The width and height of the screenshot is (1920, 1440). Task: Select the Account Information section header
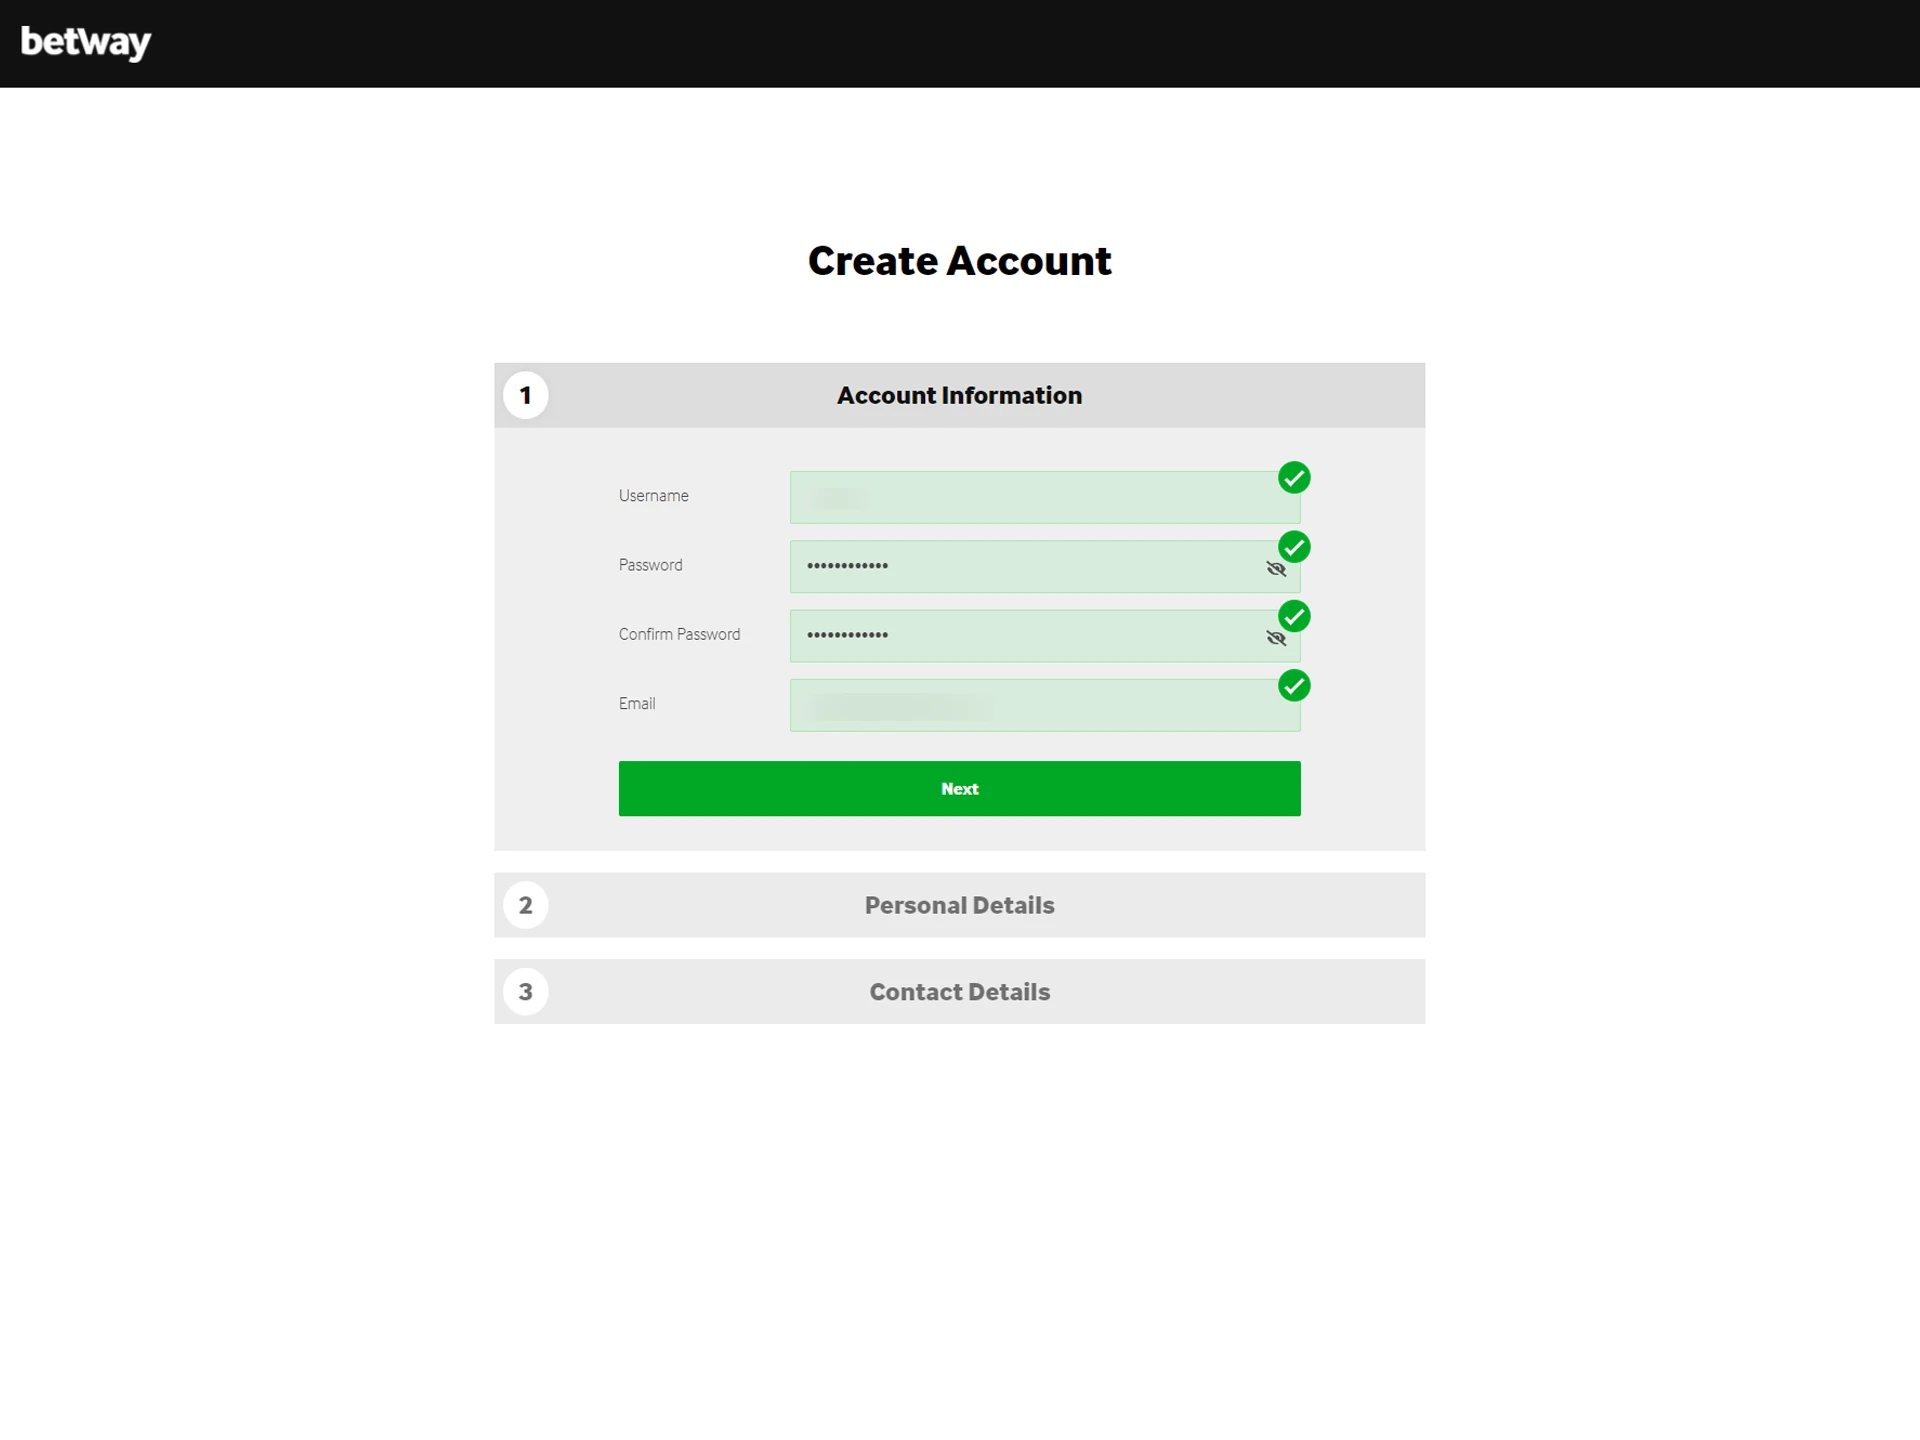pos(960,395)
